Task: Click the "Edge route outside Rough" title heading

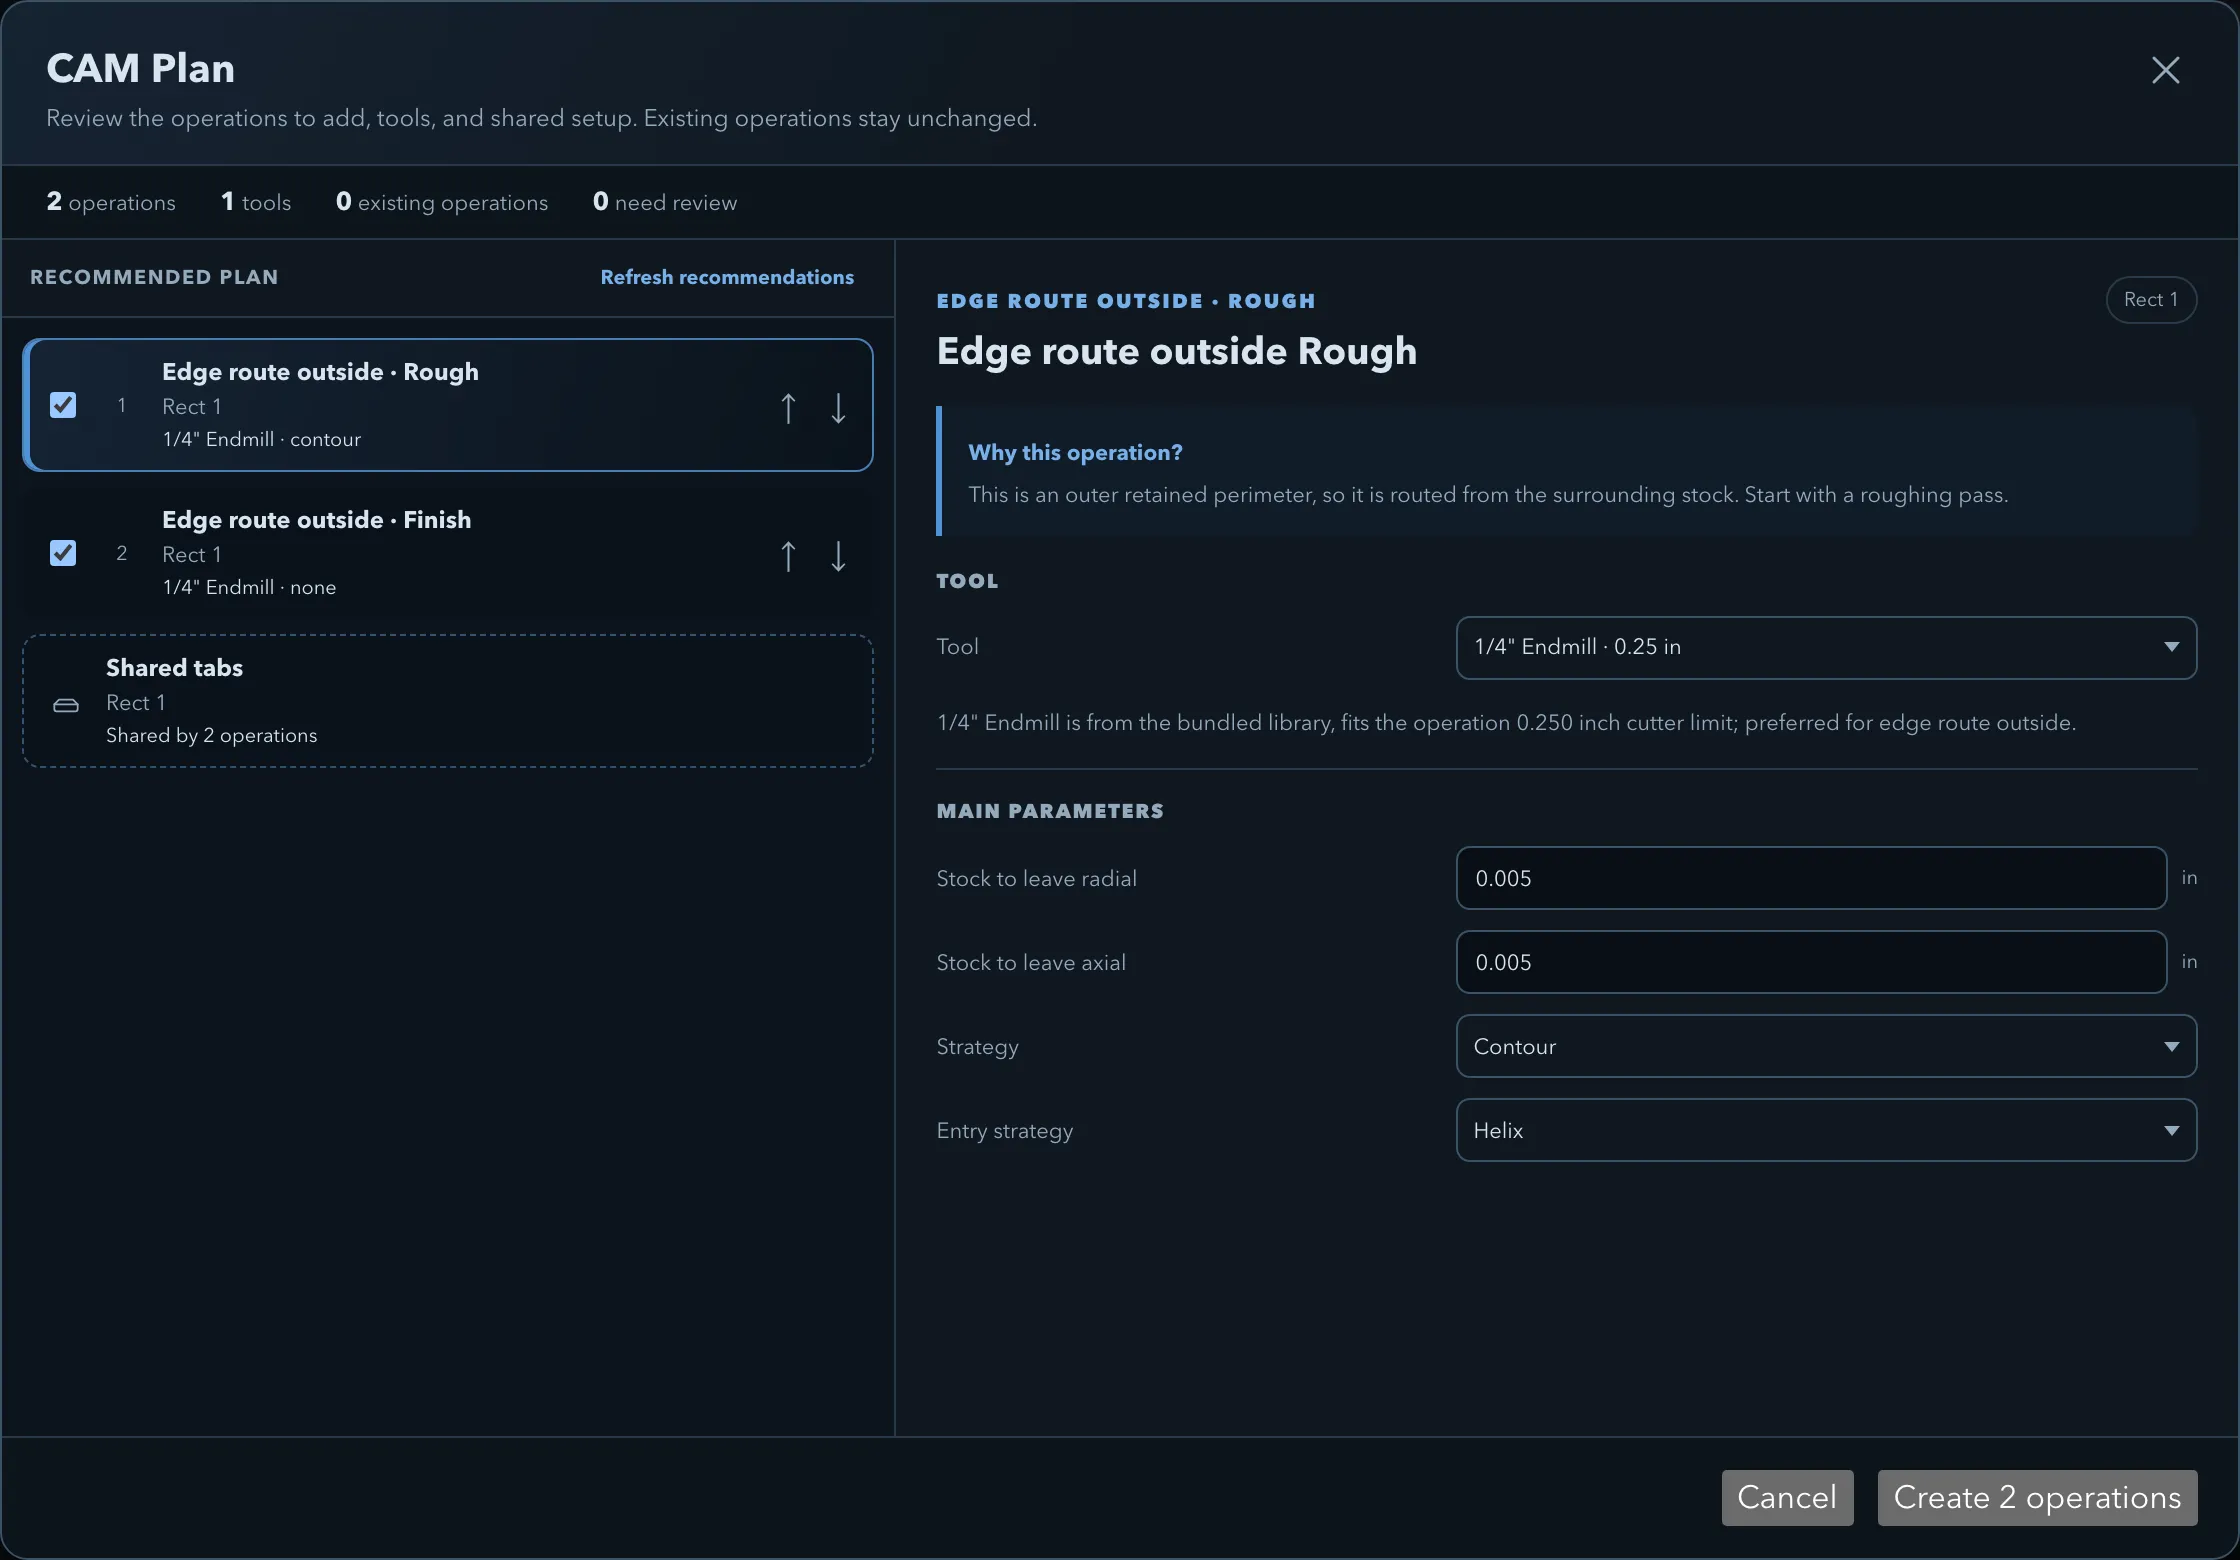Action: click(x=1176, y=351)
